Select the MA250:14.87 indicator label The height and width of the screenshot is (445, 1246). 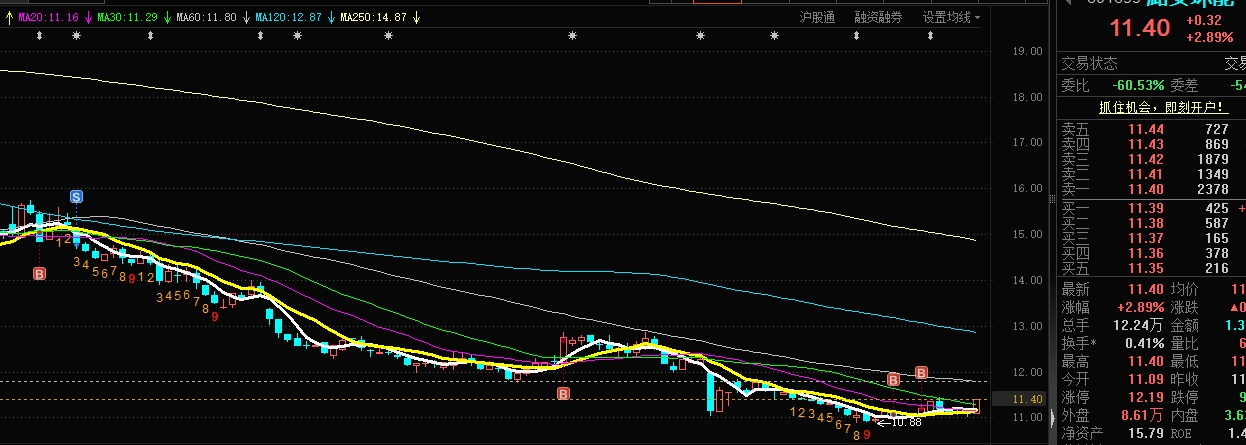pyautogui.click(x=373, y=17)
